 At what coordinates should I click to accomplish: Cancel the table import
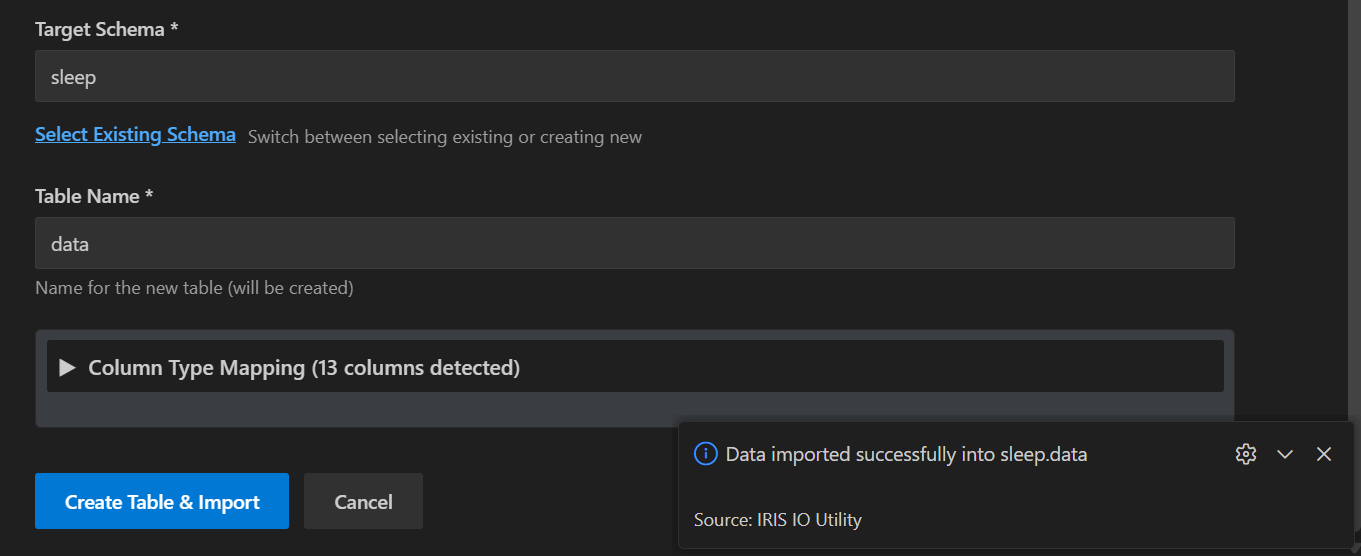click(x=363, y=501)
